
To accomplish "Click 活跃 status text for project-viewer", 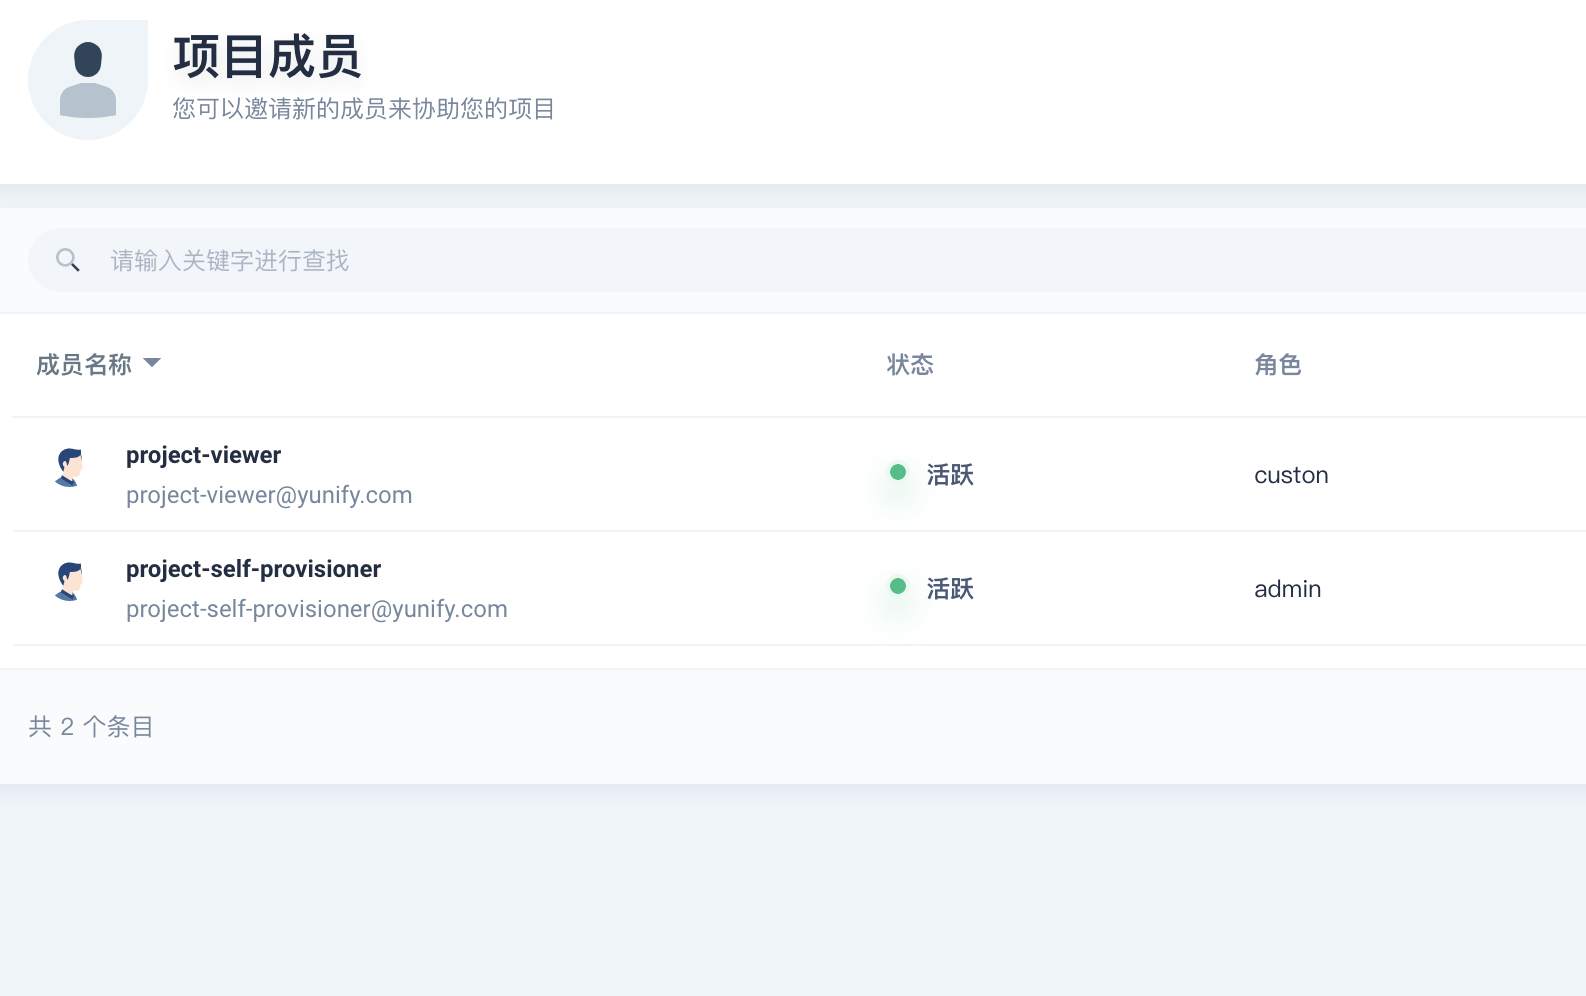I will (950, 475).
